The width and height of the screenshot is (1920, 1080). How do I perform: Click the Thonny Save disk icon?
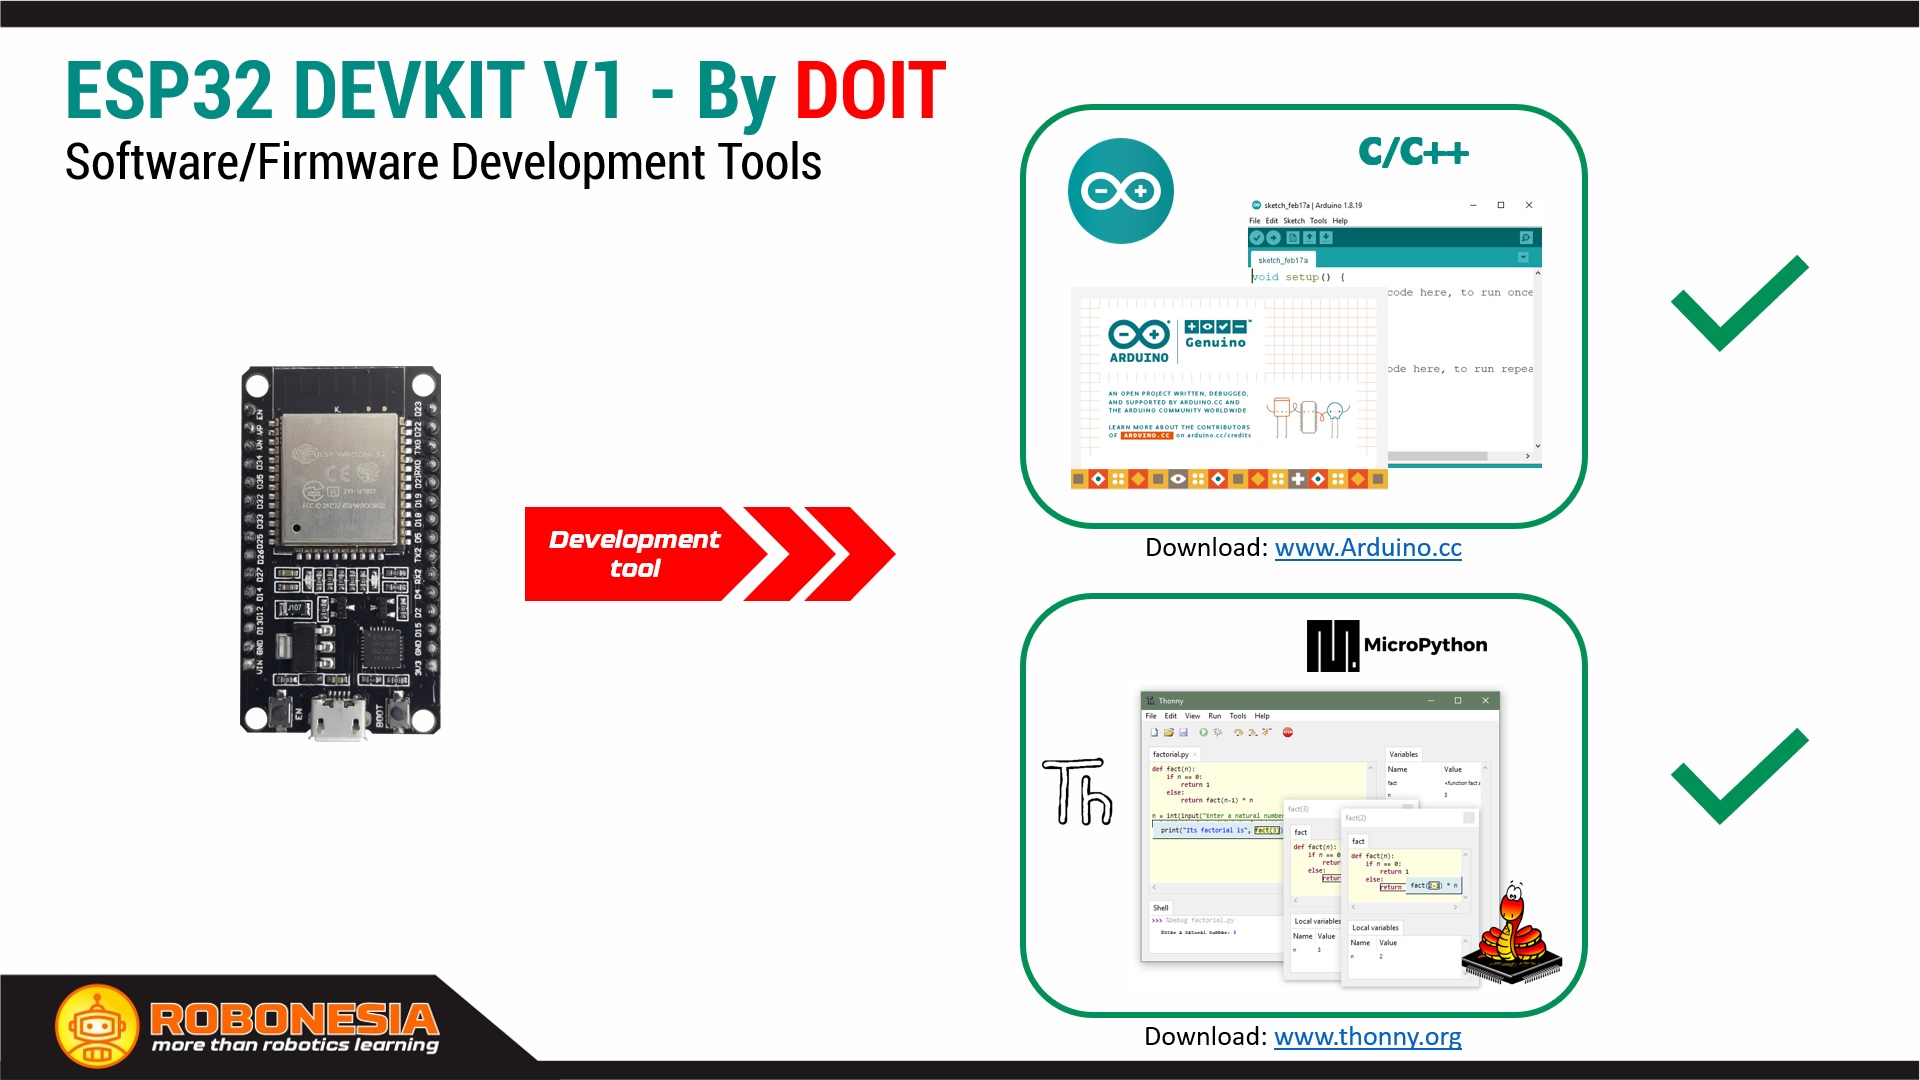[1183, 732]
